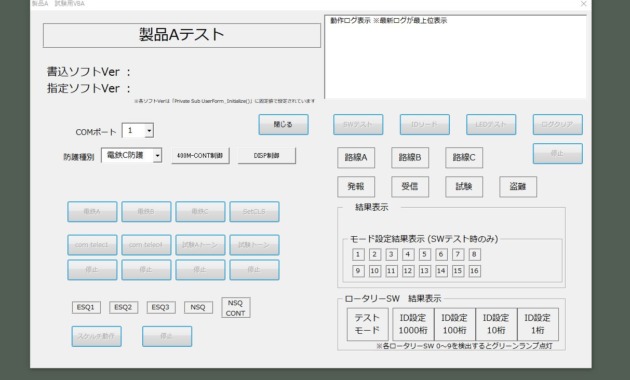Image resolution: width=630 pixels, height=380 pixels.
Task: Click the mode indicator box numbered 16
Action: [x=474, y=271]
